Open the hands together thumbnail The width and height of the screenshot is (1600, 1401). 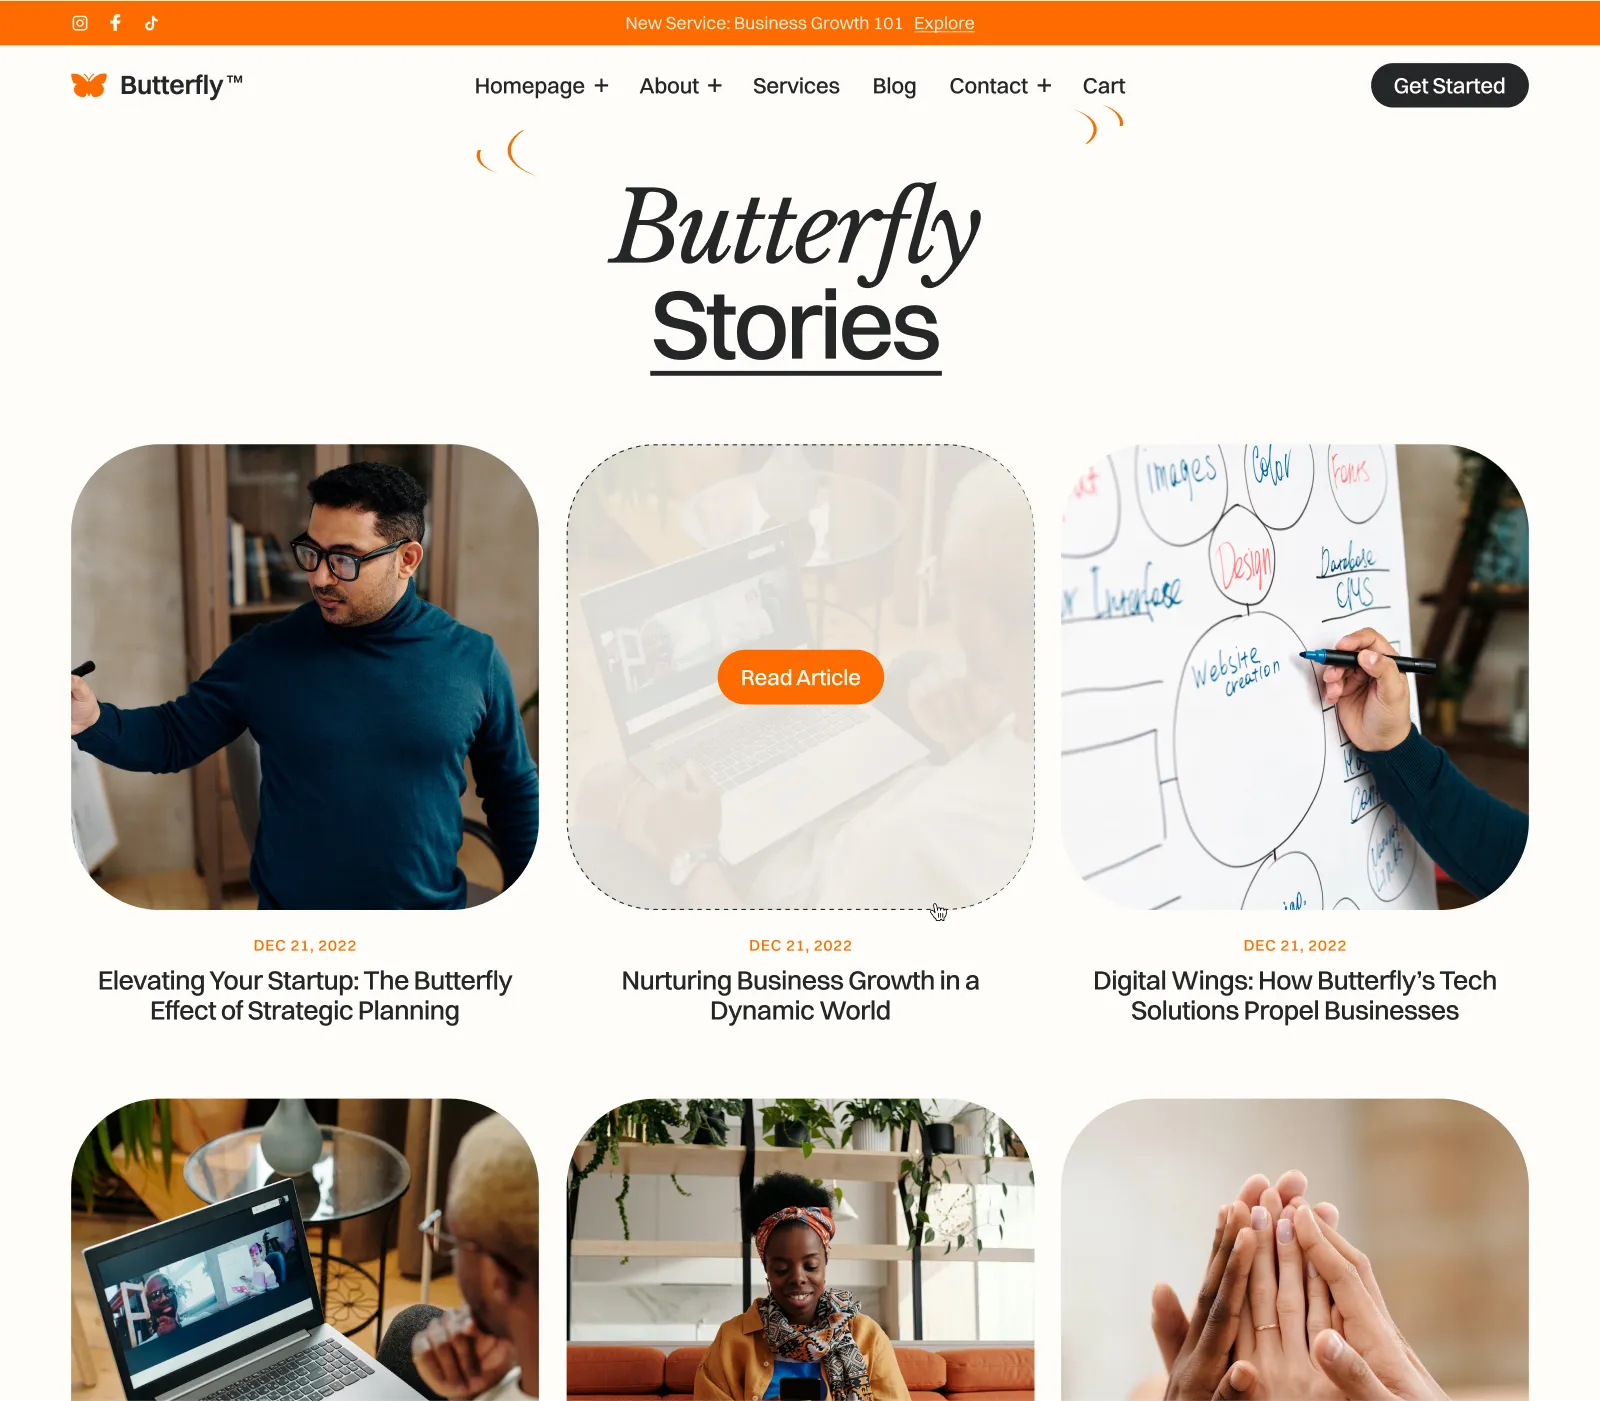pos(1295,1250)
